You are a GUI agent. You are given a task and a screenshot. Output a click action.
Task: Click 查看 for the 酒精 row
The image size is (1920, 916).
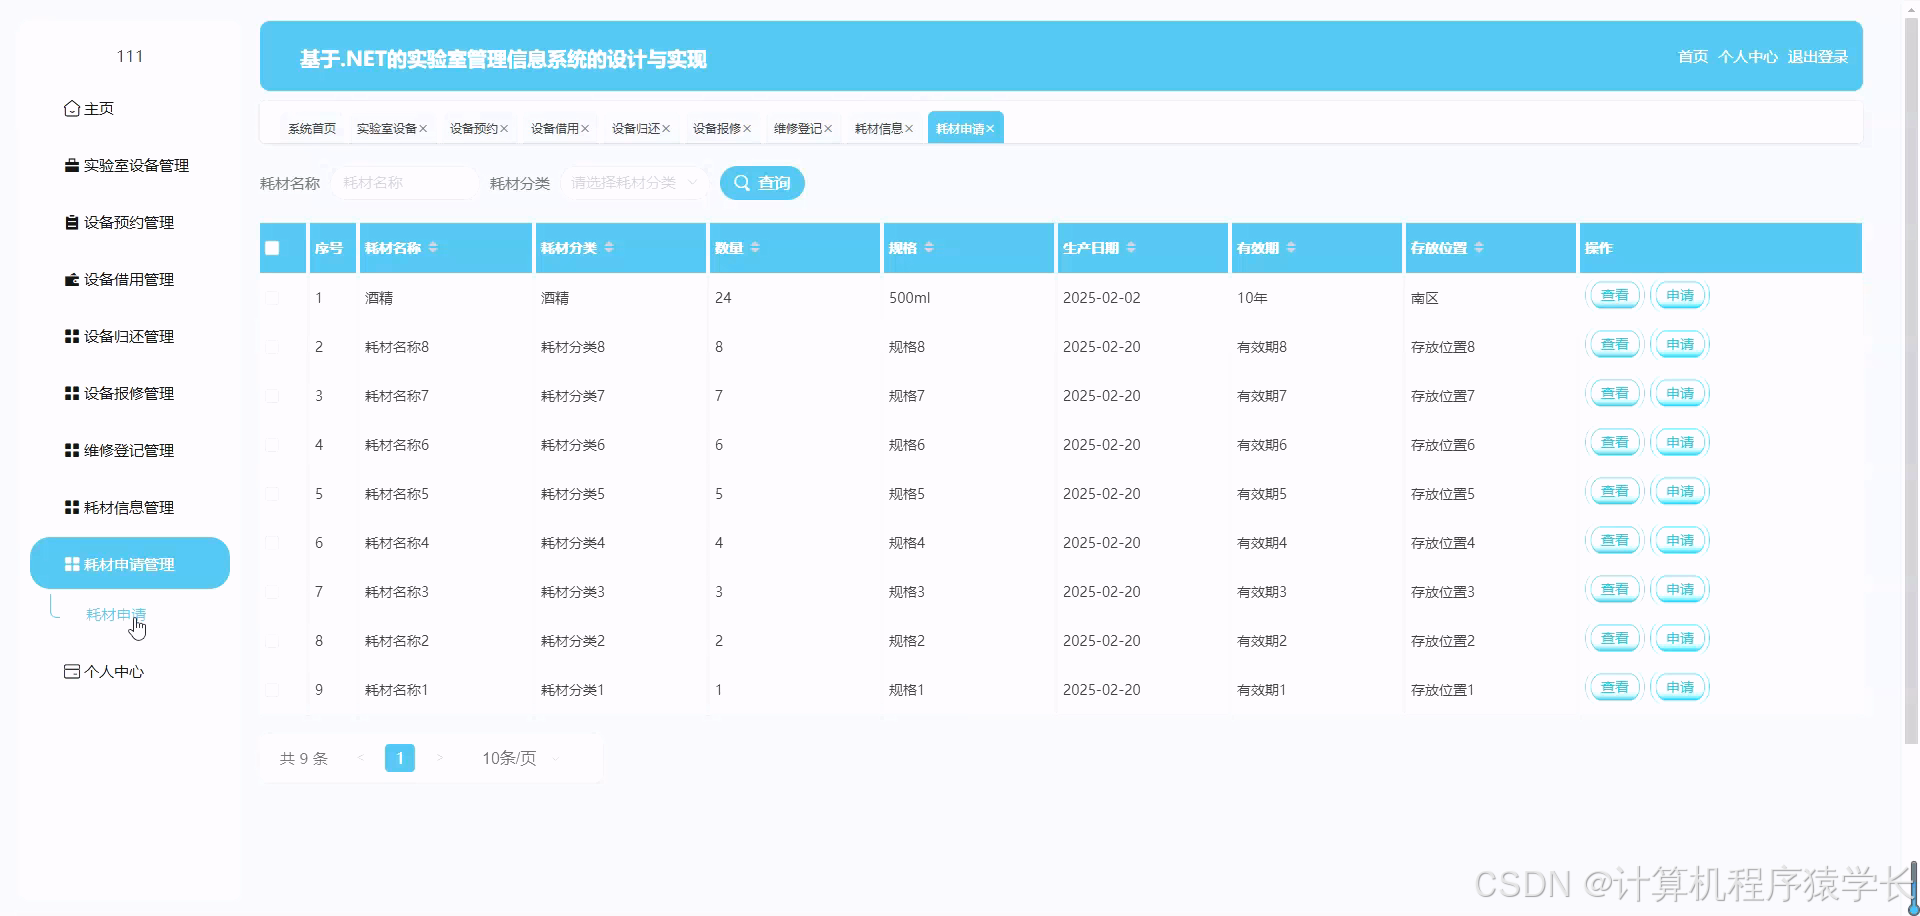(1615, 296)
